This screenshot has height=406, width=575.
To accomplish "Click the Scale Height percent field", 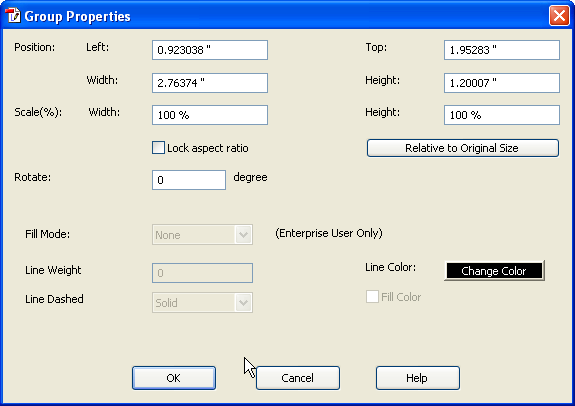I will coord(502,115).
